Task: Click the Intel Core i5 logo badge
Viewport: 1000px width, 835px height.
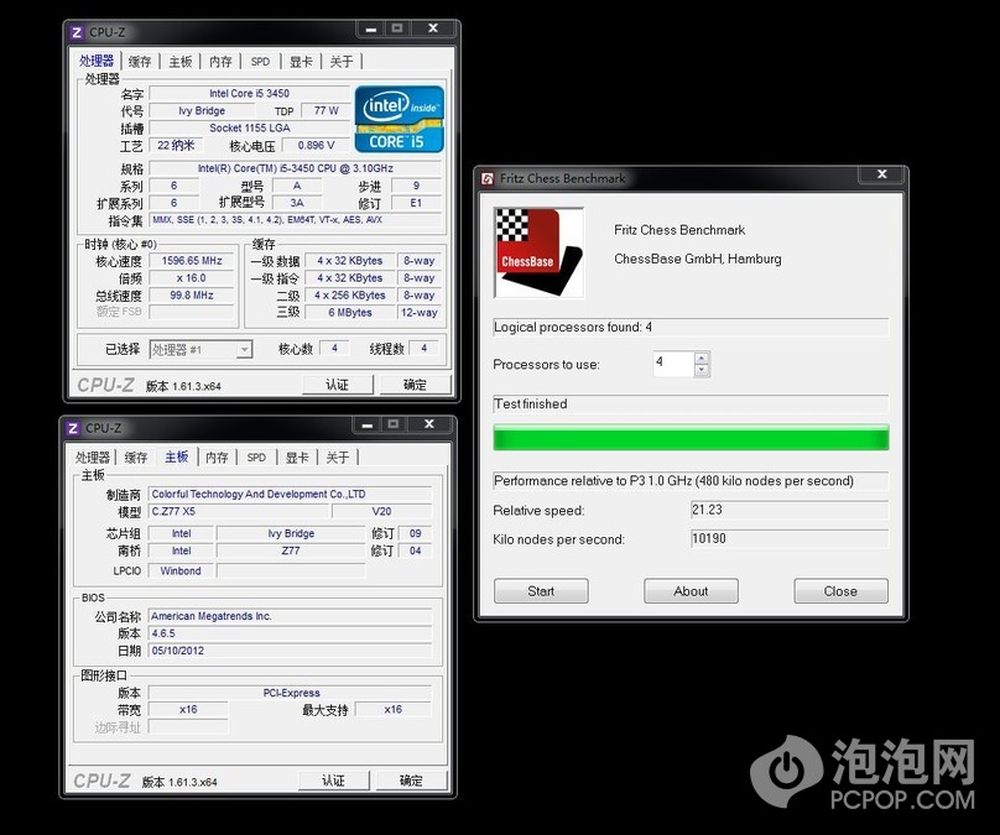Action: click(x=399, y=118)
